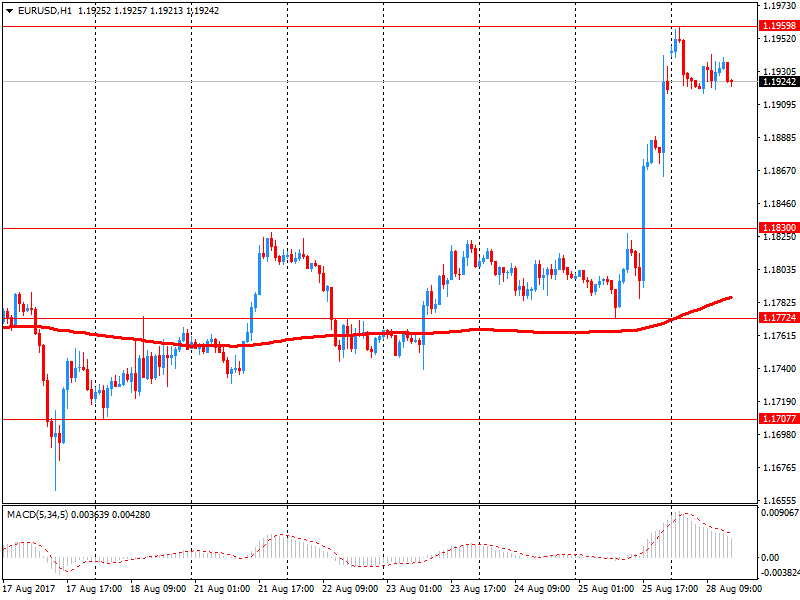Viewport: 800px width, 600px height.
Task: Open the chart menu triangle beside EURUSD,H1
Action: [x=9, y=11]
